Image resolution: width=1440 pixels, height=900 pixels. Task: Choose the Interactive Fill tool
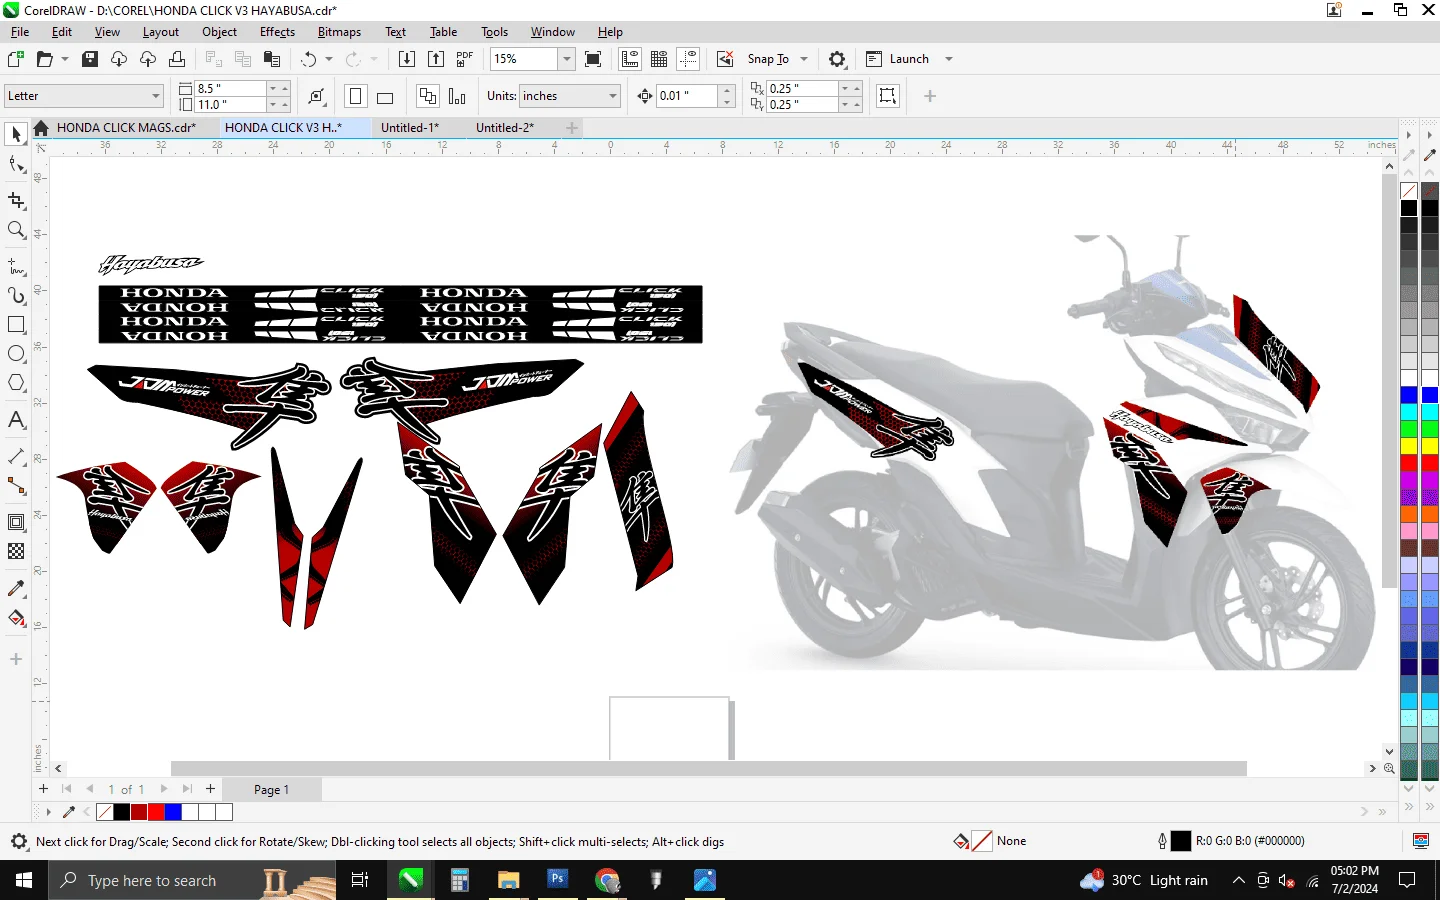coord(16,618)
